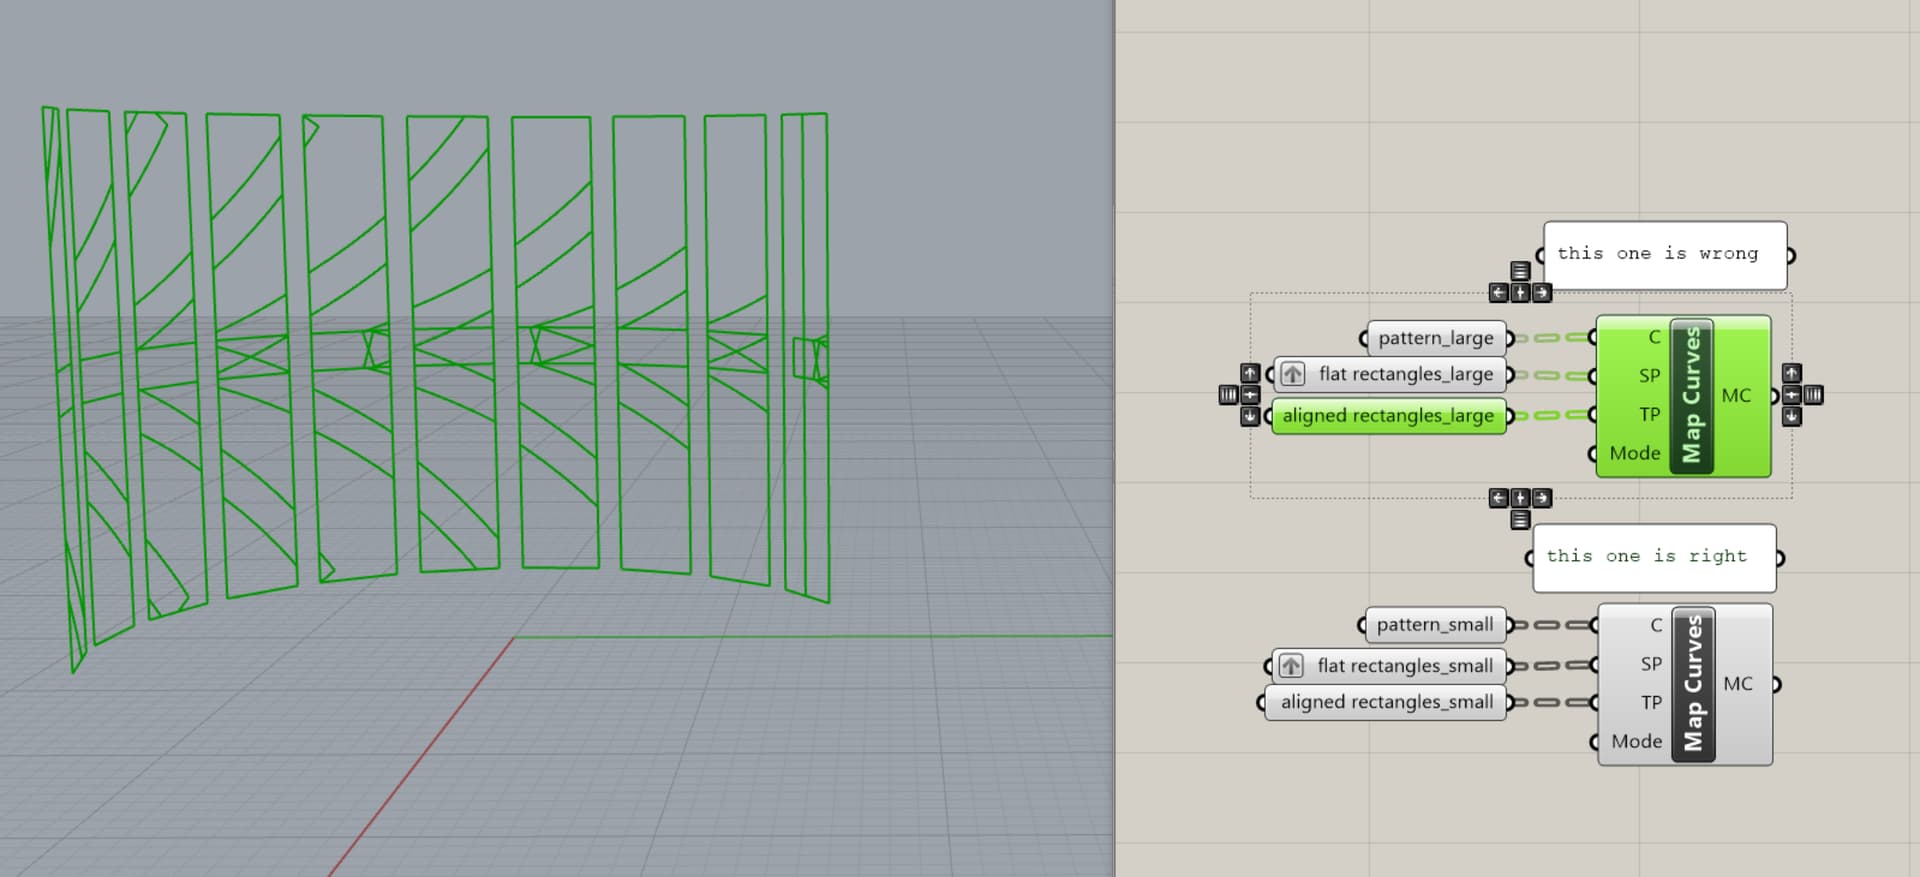Image resolution: width=1920 pixels, height=877 pixels.
Task: Click align-middle widget right of the selection box
Action: [1791, 395]
